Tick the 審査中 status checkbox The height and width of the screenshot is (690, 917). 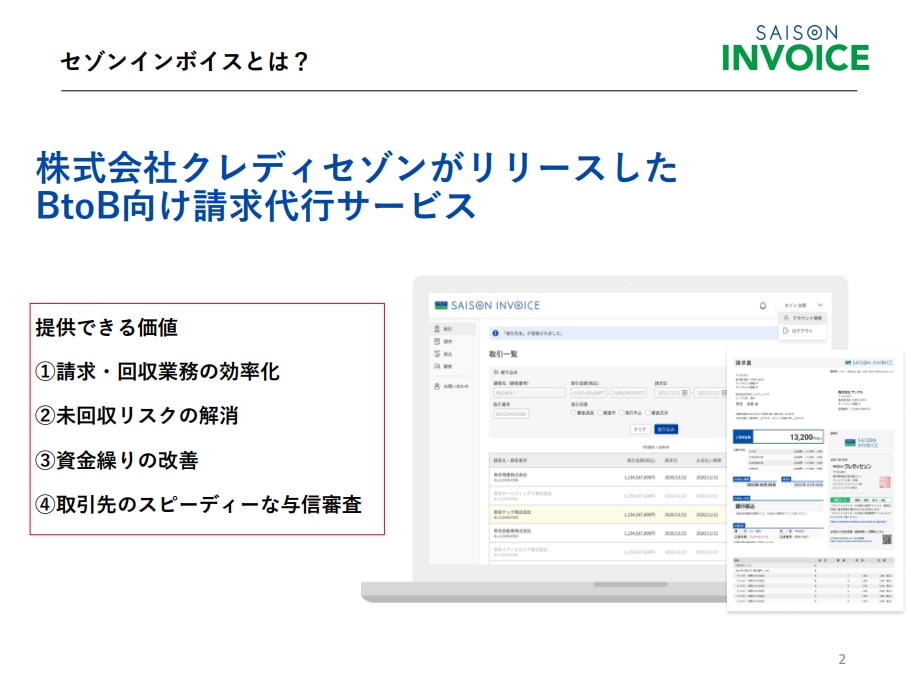pyautogui.click(x=599, y=413)
